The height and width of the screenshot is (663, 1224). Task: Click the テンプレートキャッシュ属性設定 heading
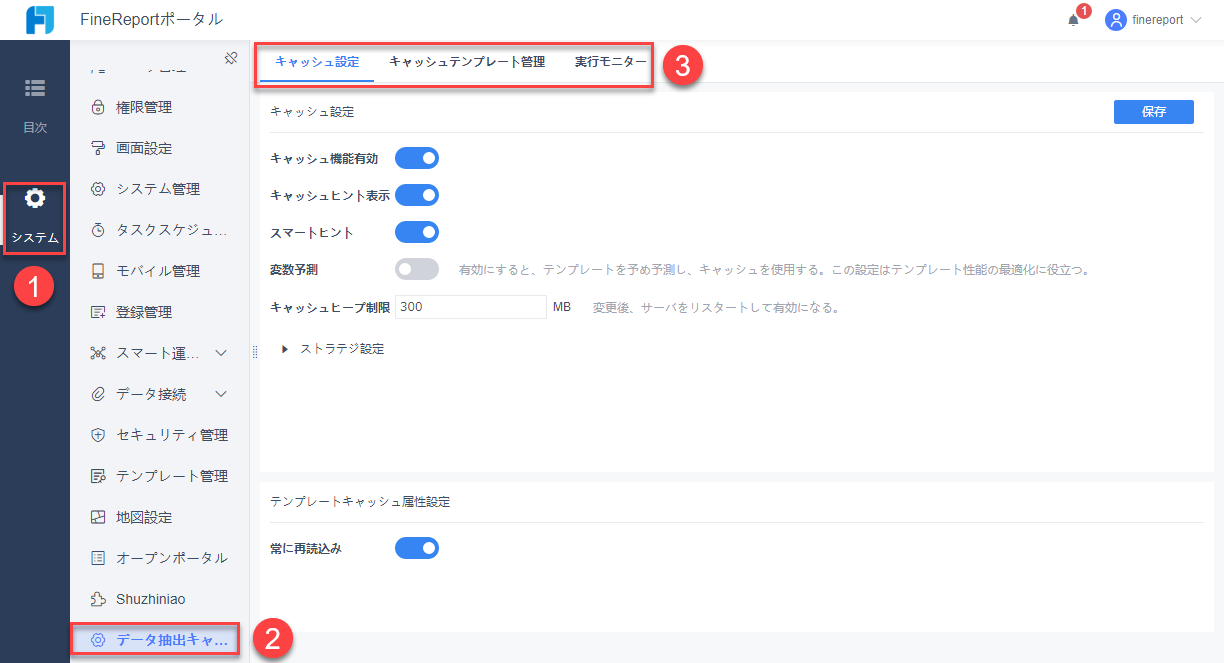(360, 502)
